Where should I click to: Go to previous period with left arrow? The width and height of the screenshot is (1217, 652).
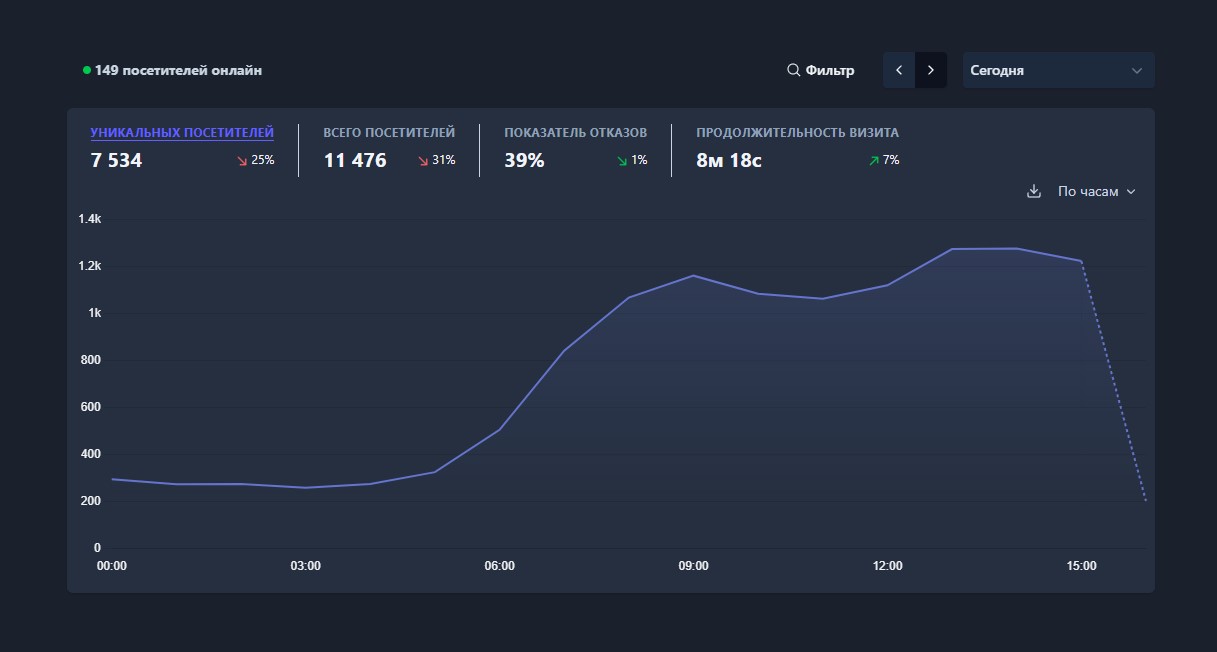click(899, 71)
